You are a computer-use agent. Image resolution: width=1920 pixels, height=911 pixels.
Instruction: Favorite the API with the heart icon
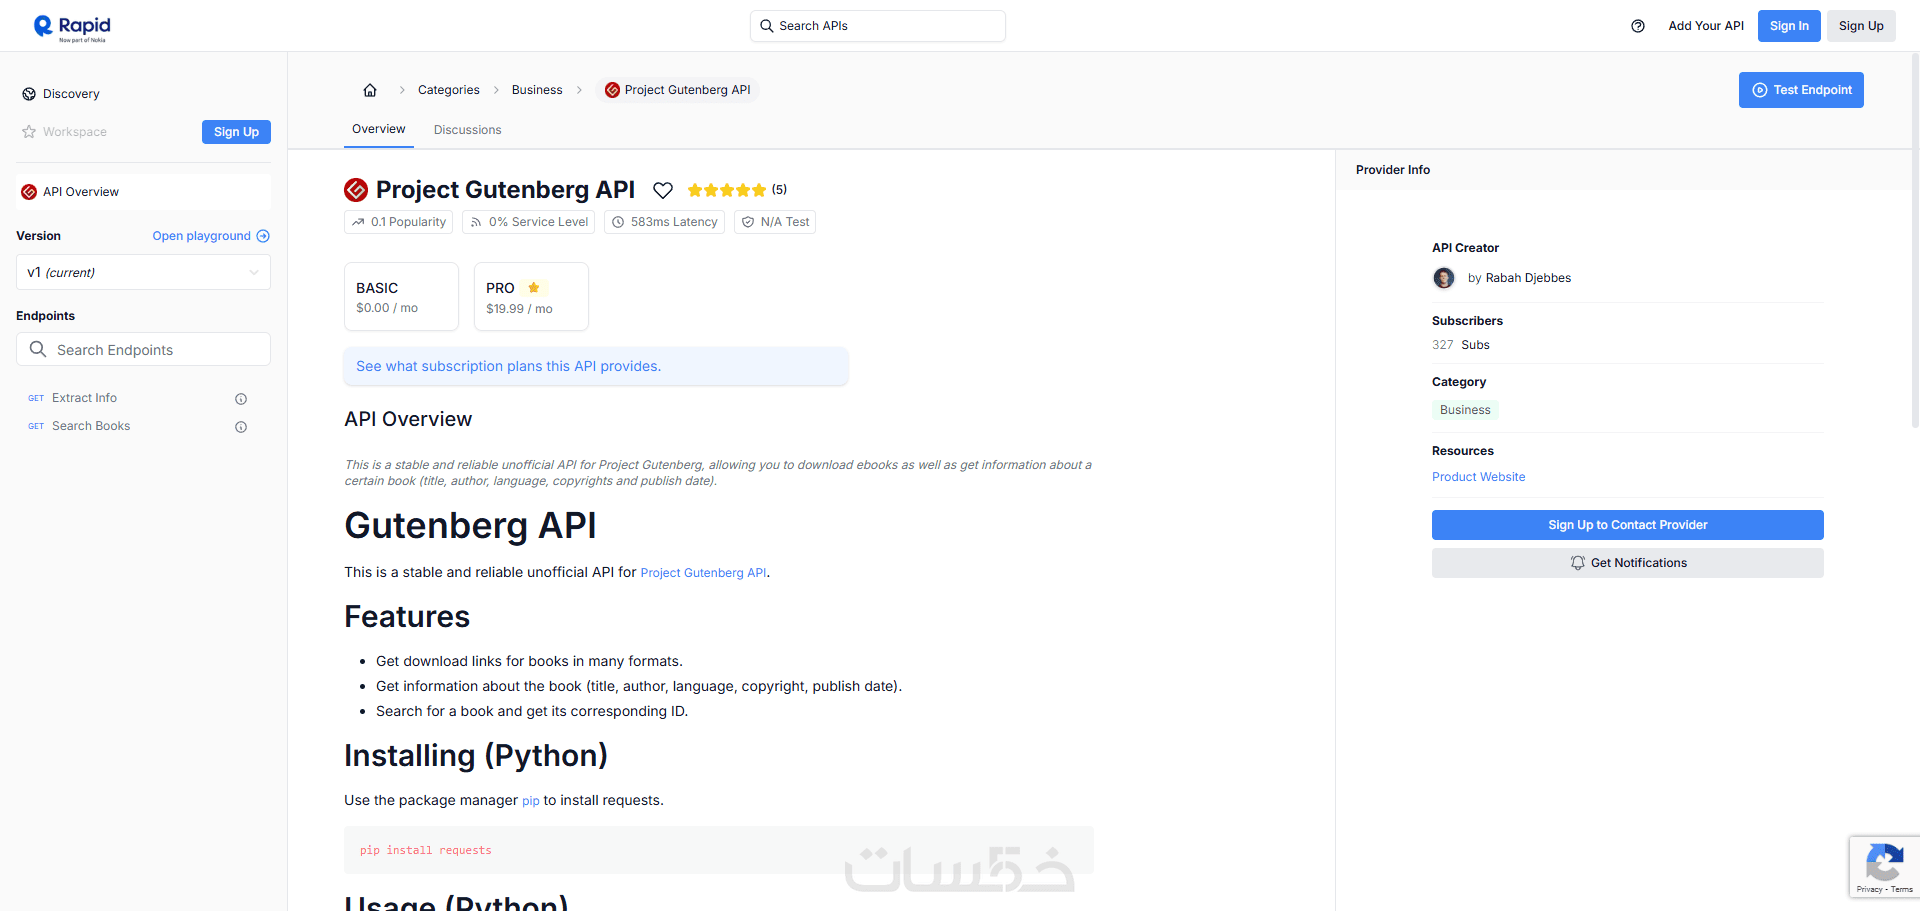click(x=663, y=190)
